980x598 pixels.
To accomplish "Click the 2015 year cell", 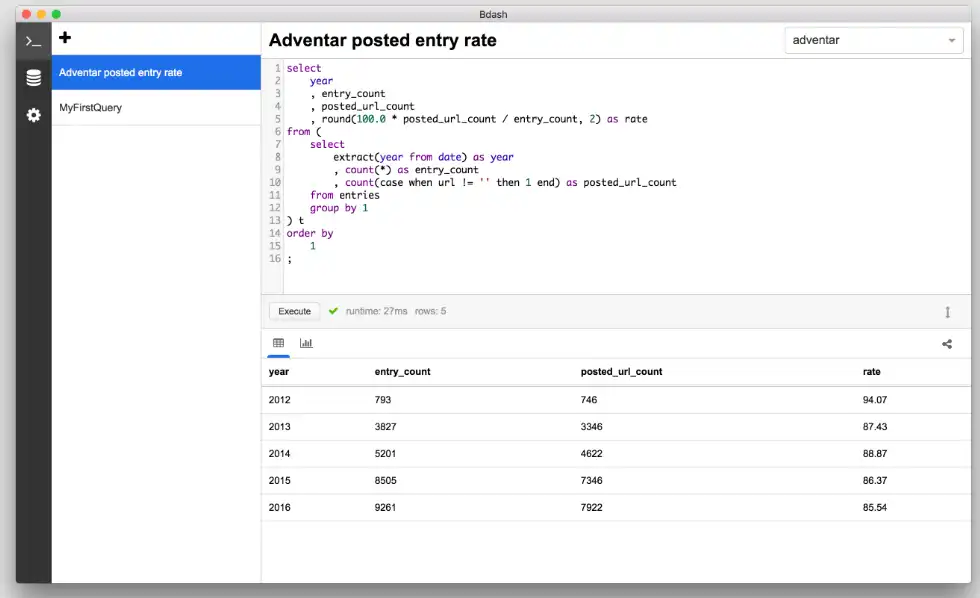I will coord(279,481).
